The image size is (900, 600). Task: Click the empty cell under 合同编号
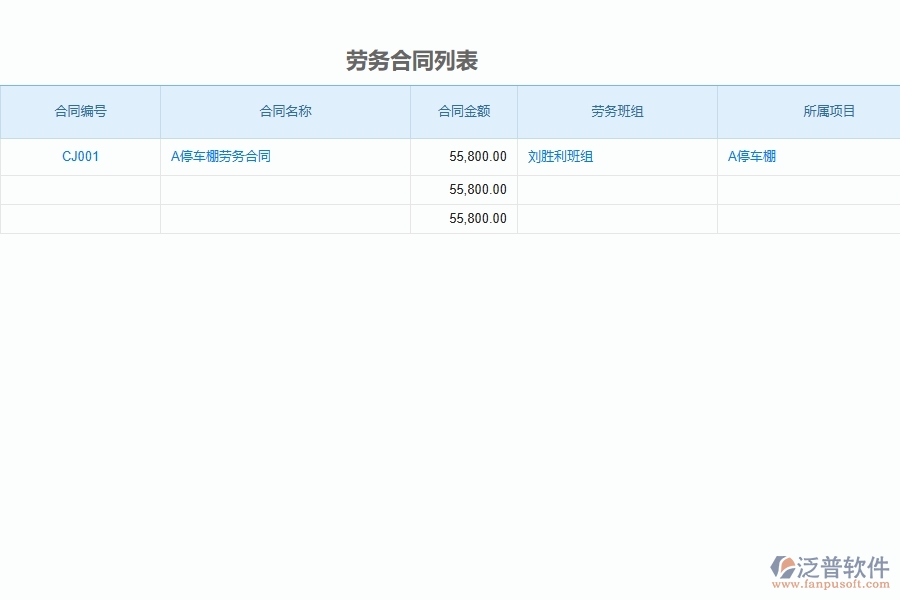tap(80, 189)
